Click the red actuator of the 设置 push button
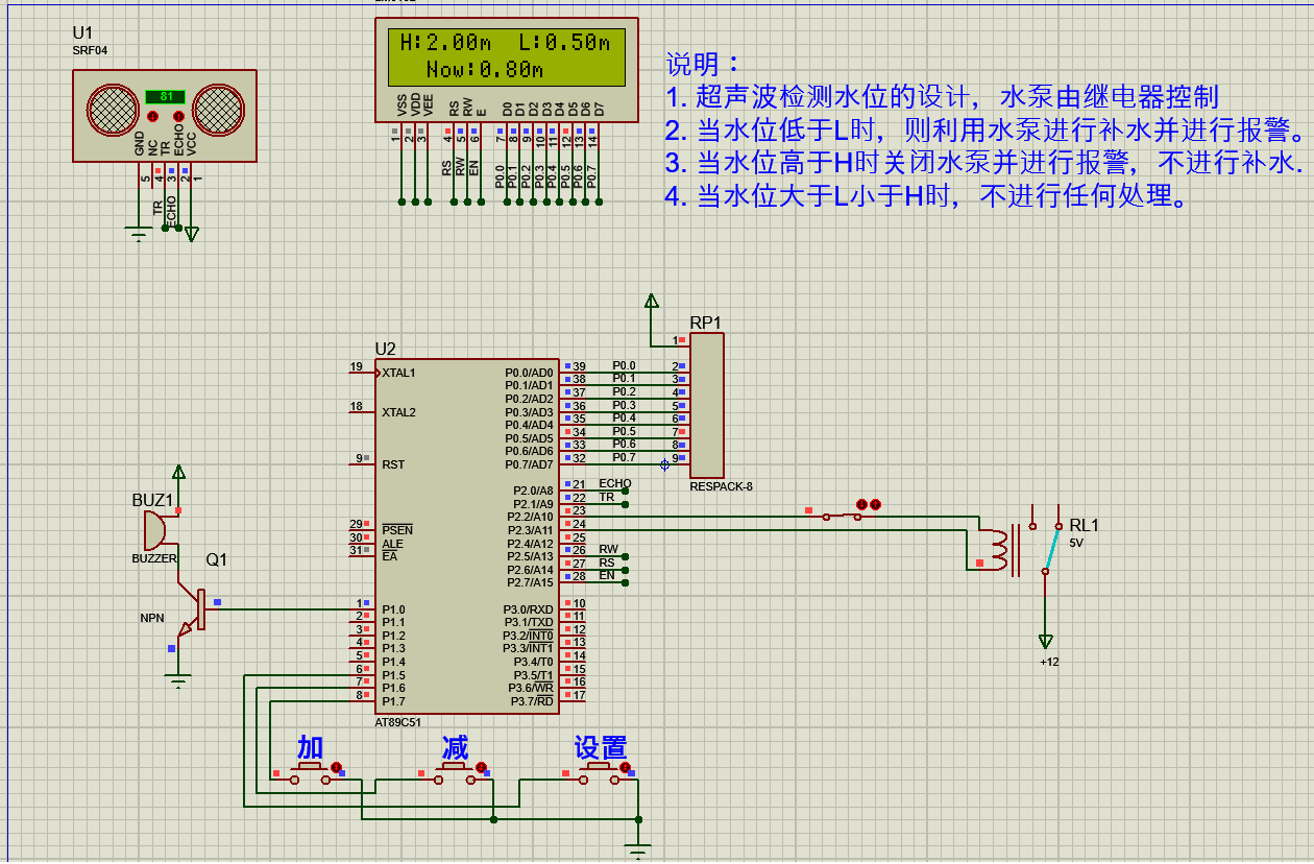1314x864 pixels. pos(625,767)
